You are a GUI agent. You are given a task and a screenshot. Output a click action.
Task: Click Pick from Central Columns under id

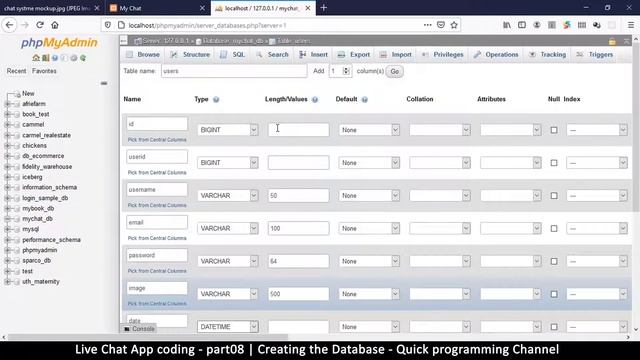tap(157, 140)
